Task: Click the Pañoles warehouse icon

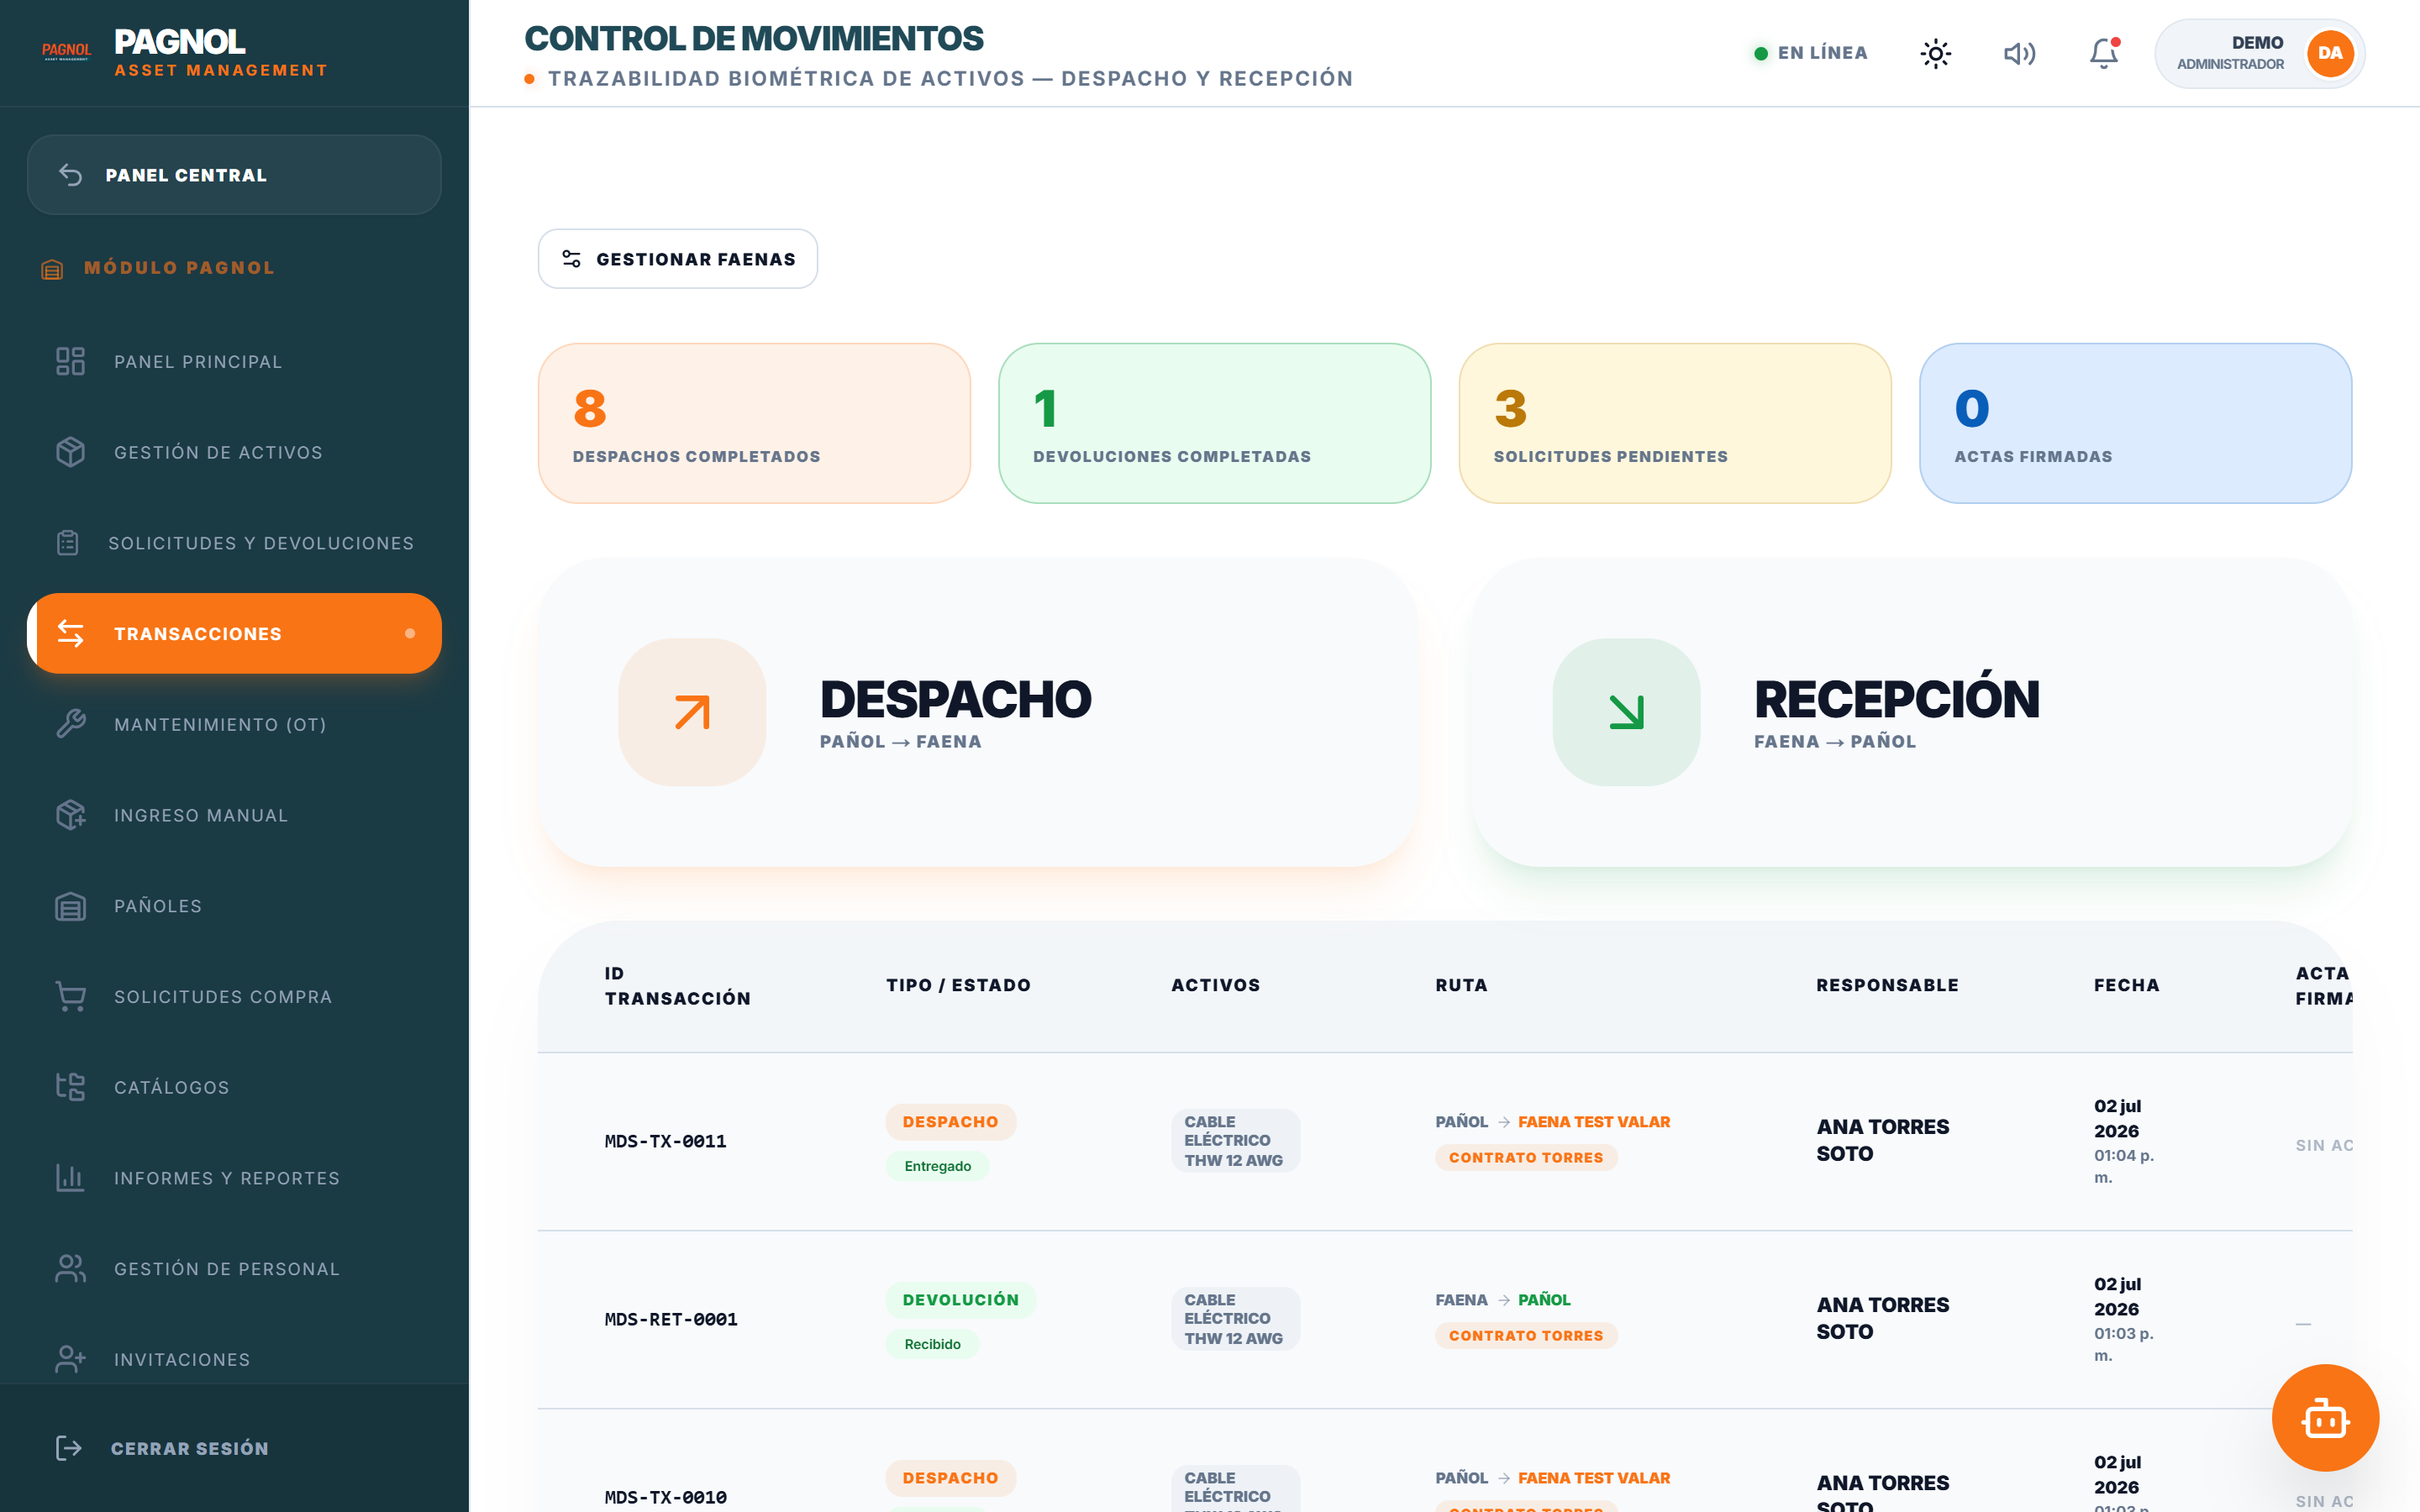Action: (x=70, y=906)
